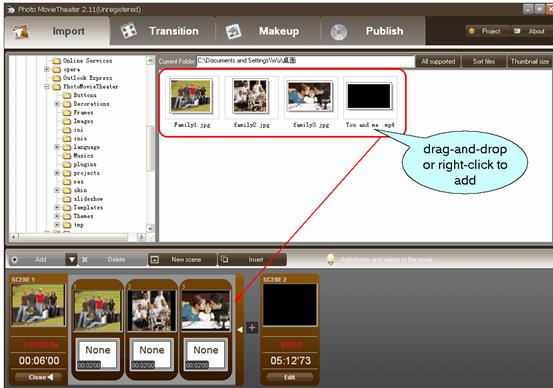Open the Makeup tab

click(268, 31)
